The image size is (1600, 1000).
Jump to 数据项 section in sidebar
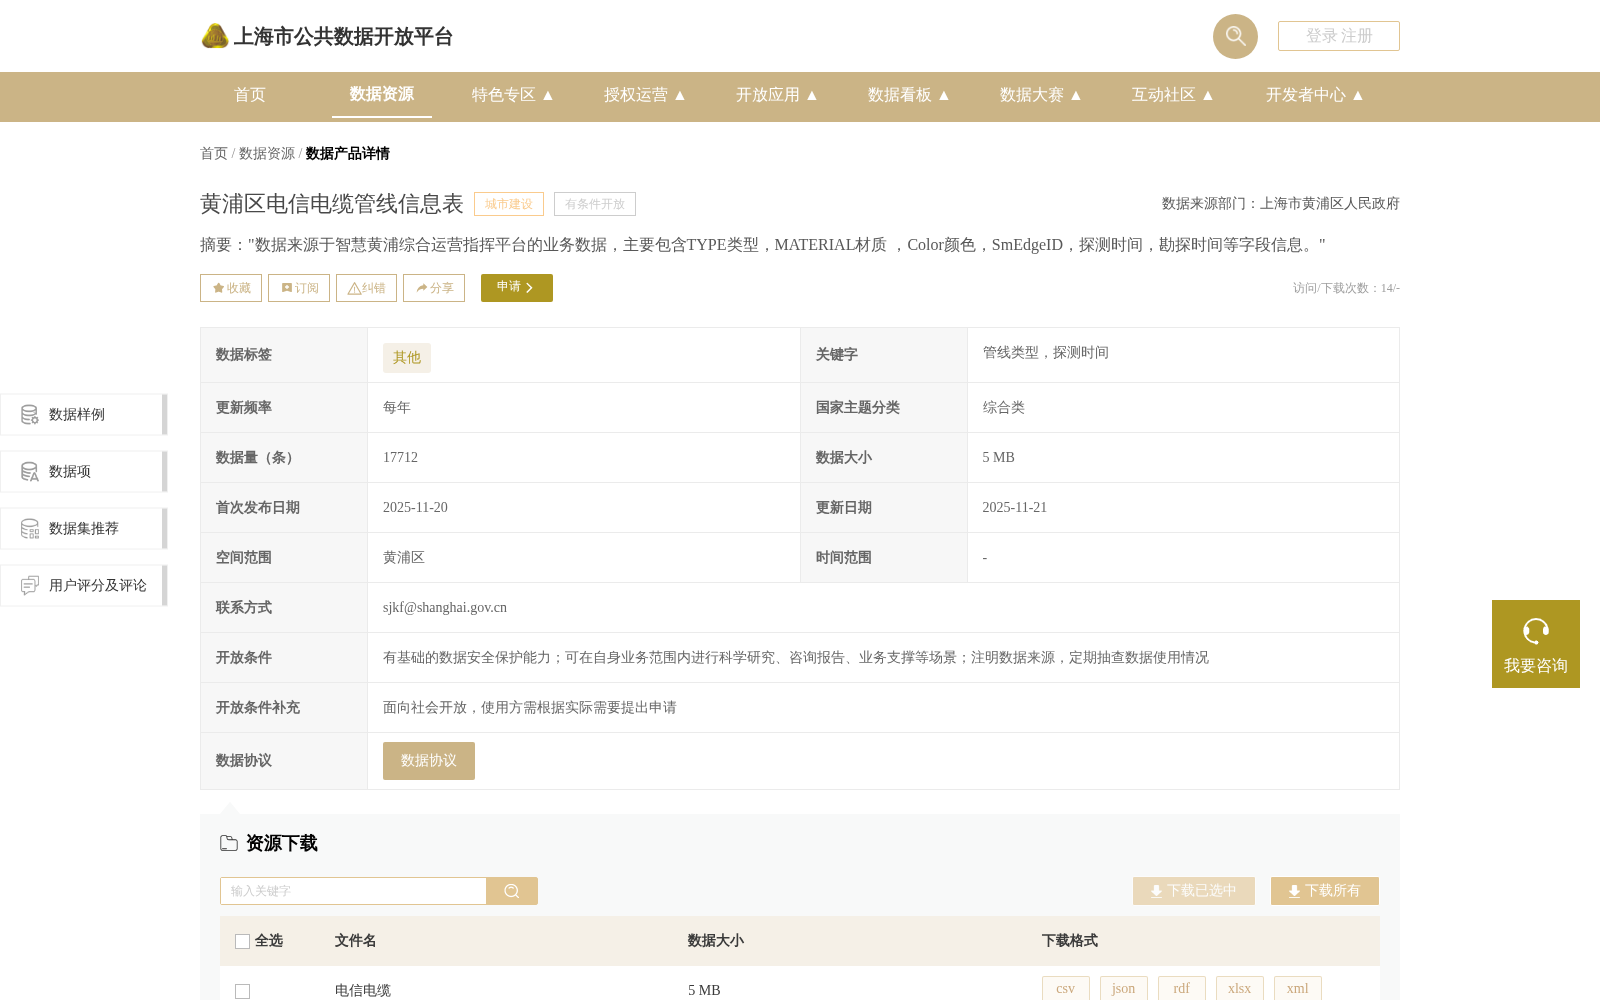(83, 472)
